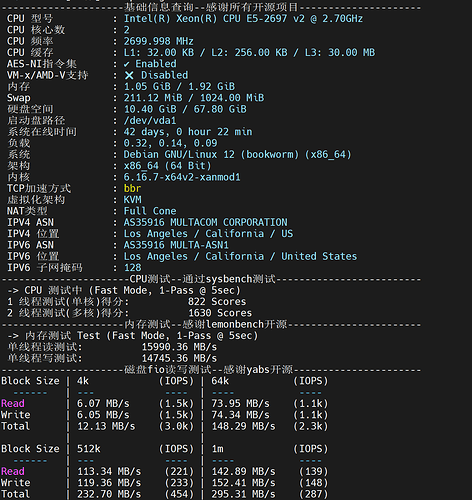Click the 'IPV4 ASN' row label

tap(30, 223)
